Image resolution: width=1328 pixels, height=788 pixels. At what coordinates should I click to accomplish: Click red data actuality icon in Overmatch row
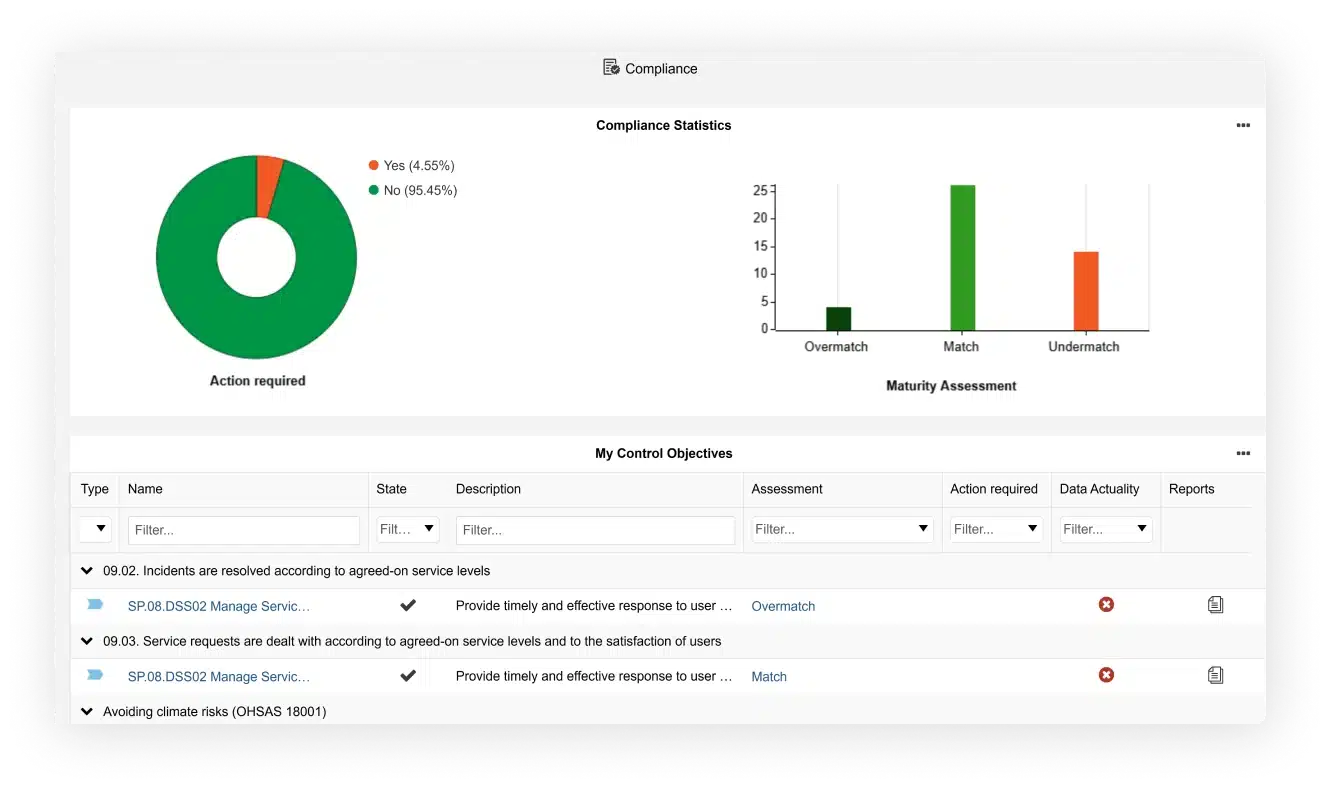(1106, 605)
